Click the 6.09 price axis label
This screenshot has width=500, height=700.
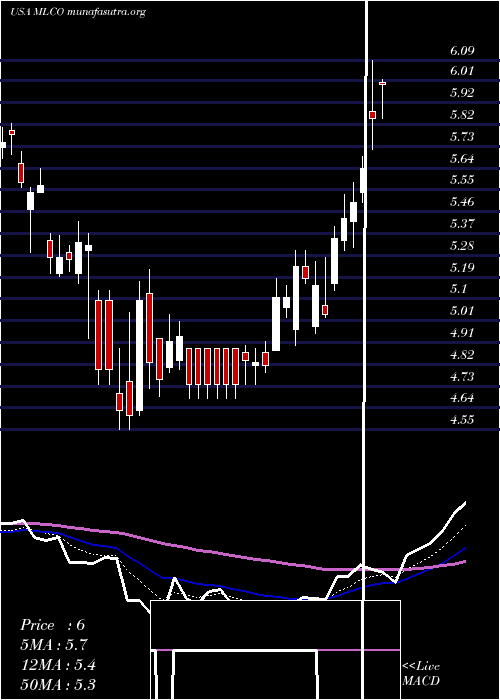pyautogui.click(x=462, y=51)
